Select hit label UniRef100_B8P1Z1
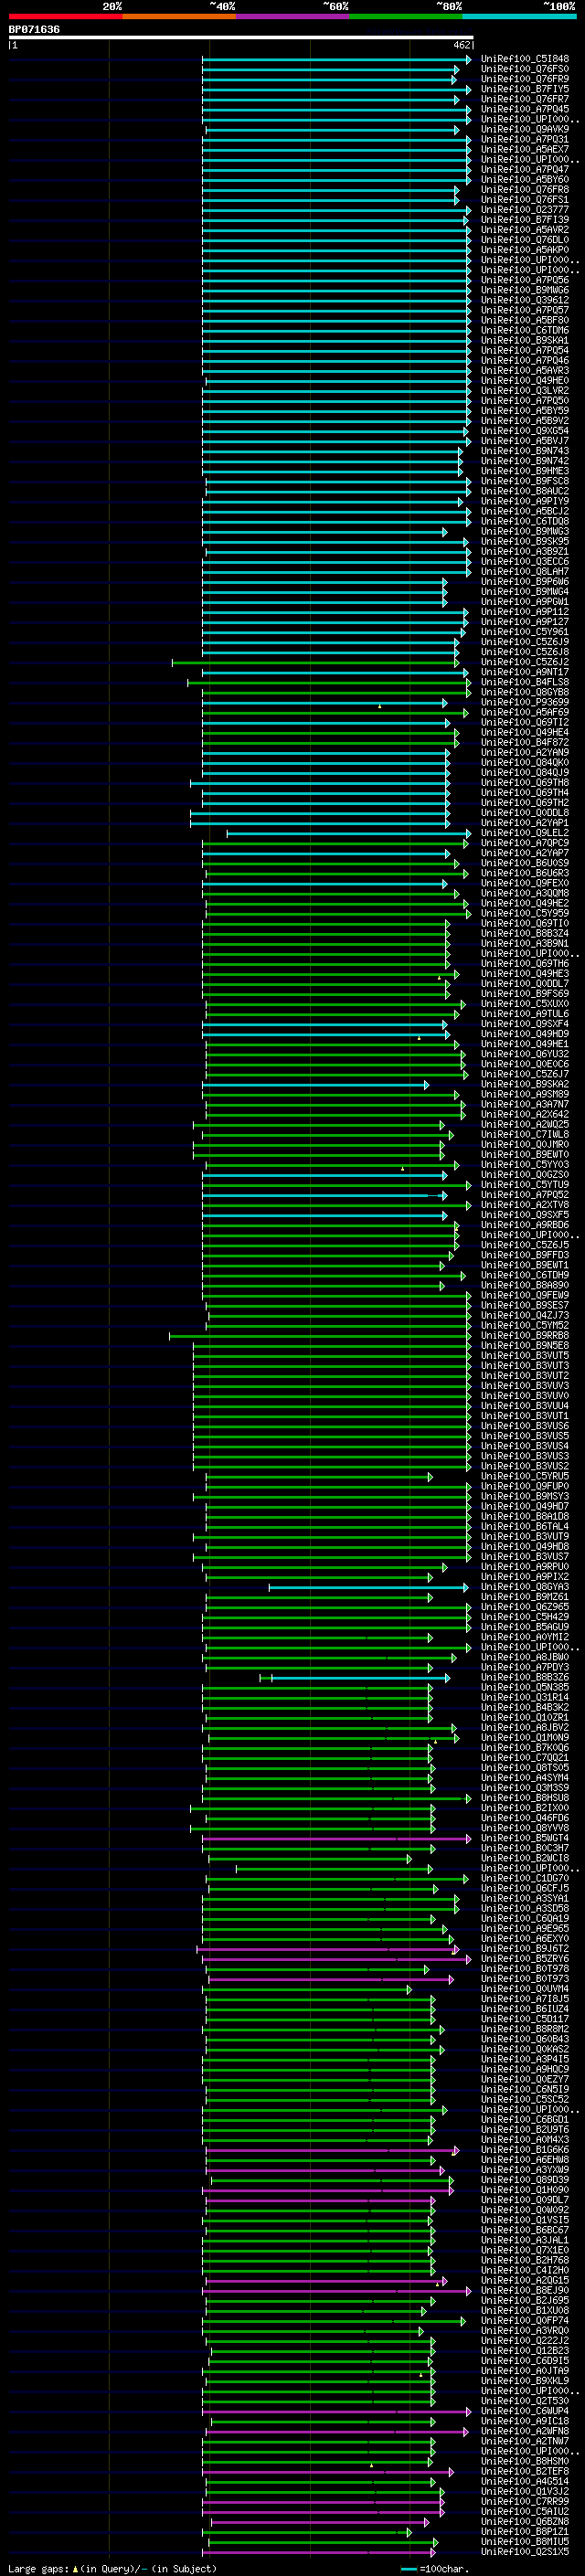The image size is (585, 2576). [x=525, y=2531]
